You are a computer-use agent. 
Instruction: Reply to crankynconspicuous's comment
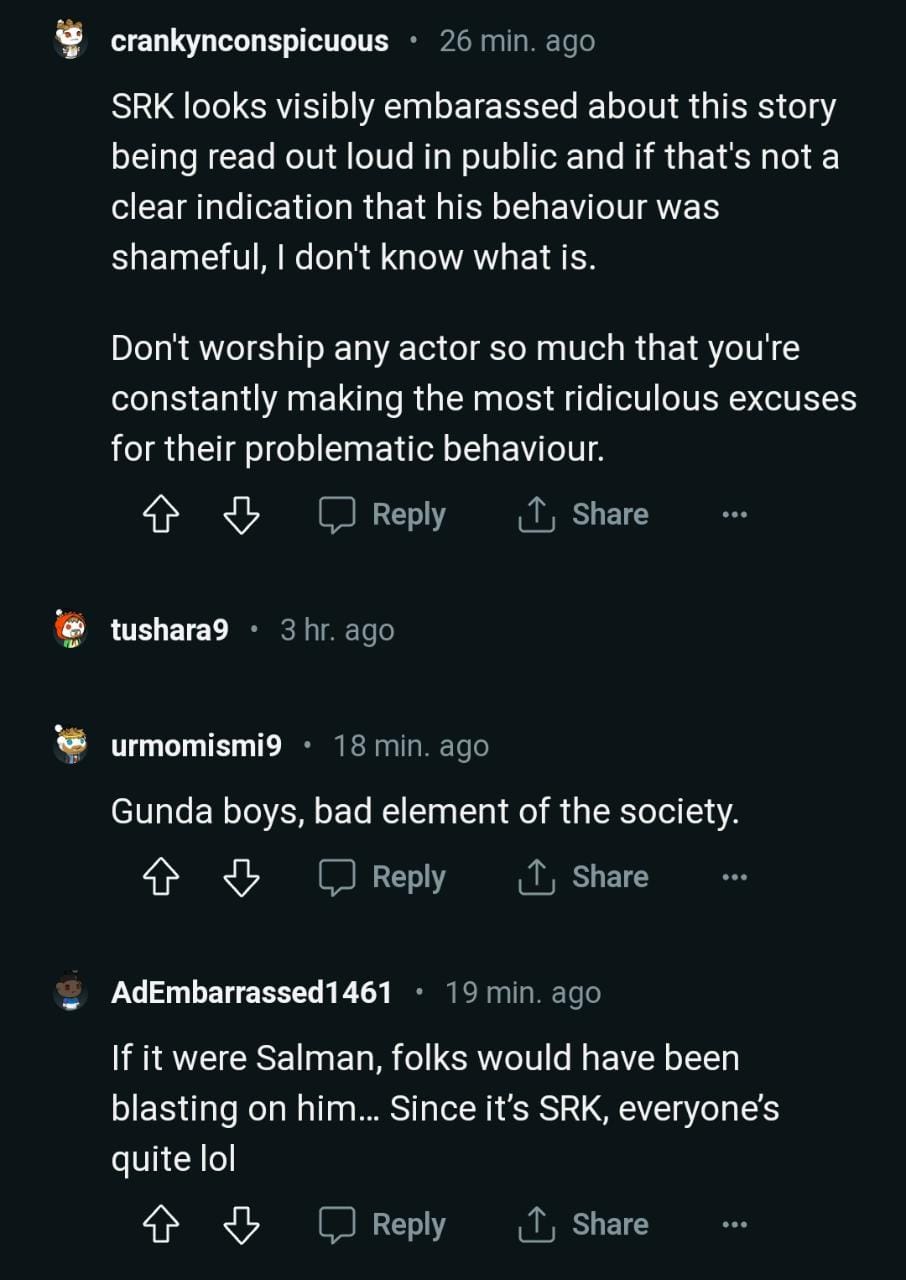point(382,515)
